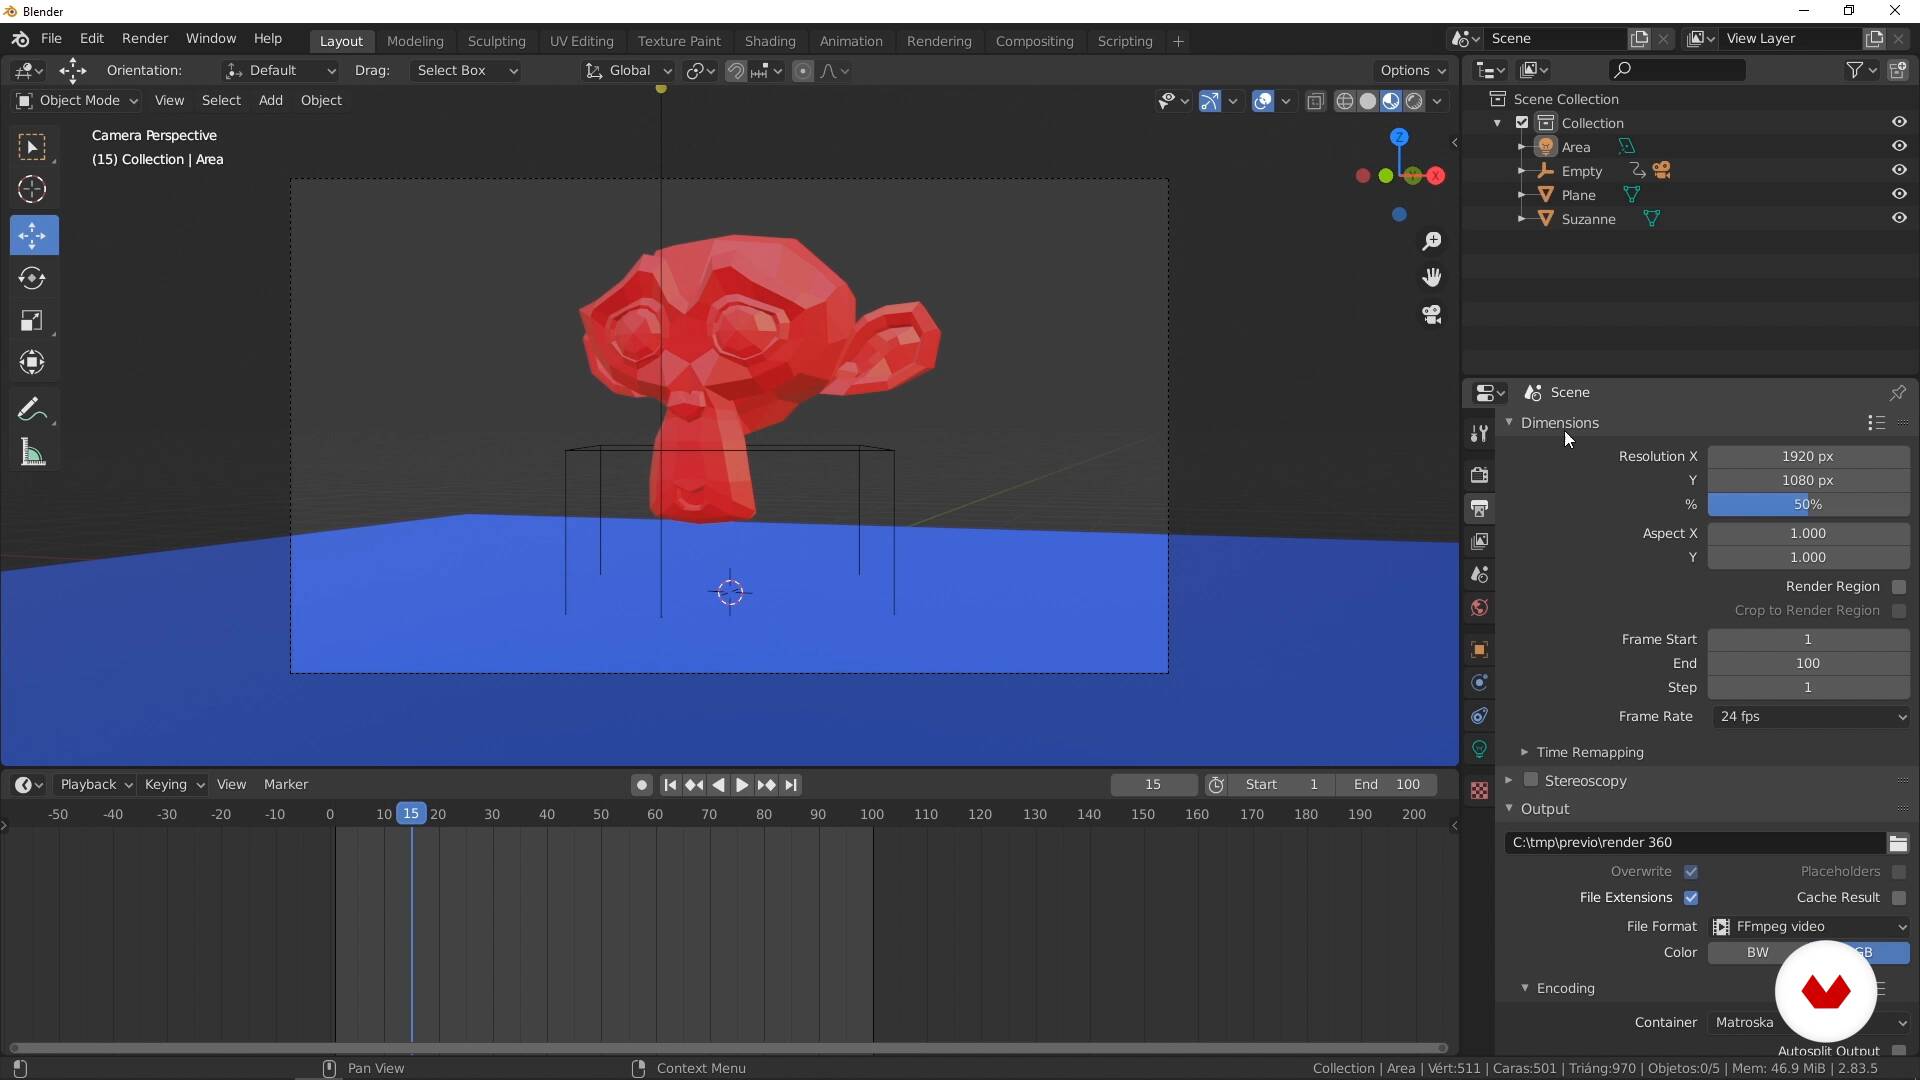Open the Output properties tab
The image size is (1920, 1080).
click(1479, 508)
